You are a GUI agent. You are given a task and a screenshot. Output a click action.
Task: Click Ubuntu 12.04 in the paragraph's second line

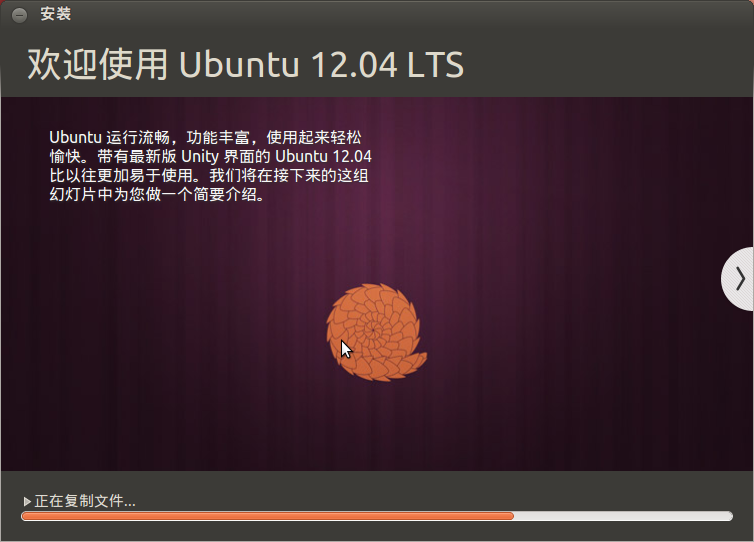pos(323,157)
